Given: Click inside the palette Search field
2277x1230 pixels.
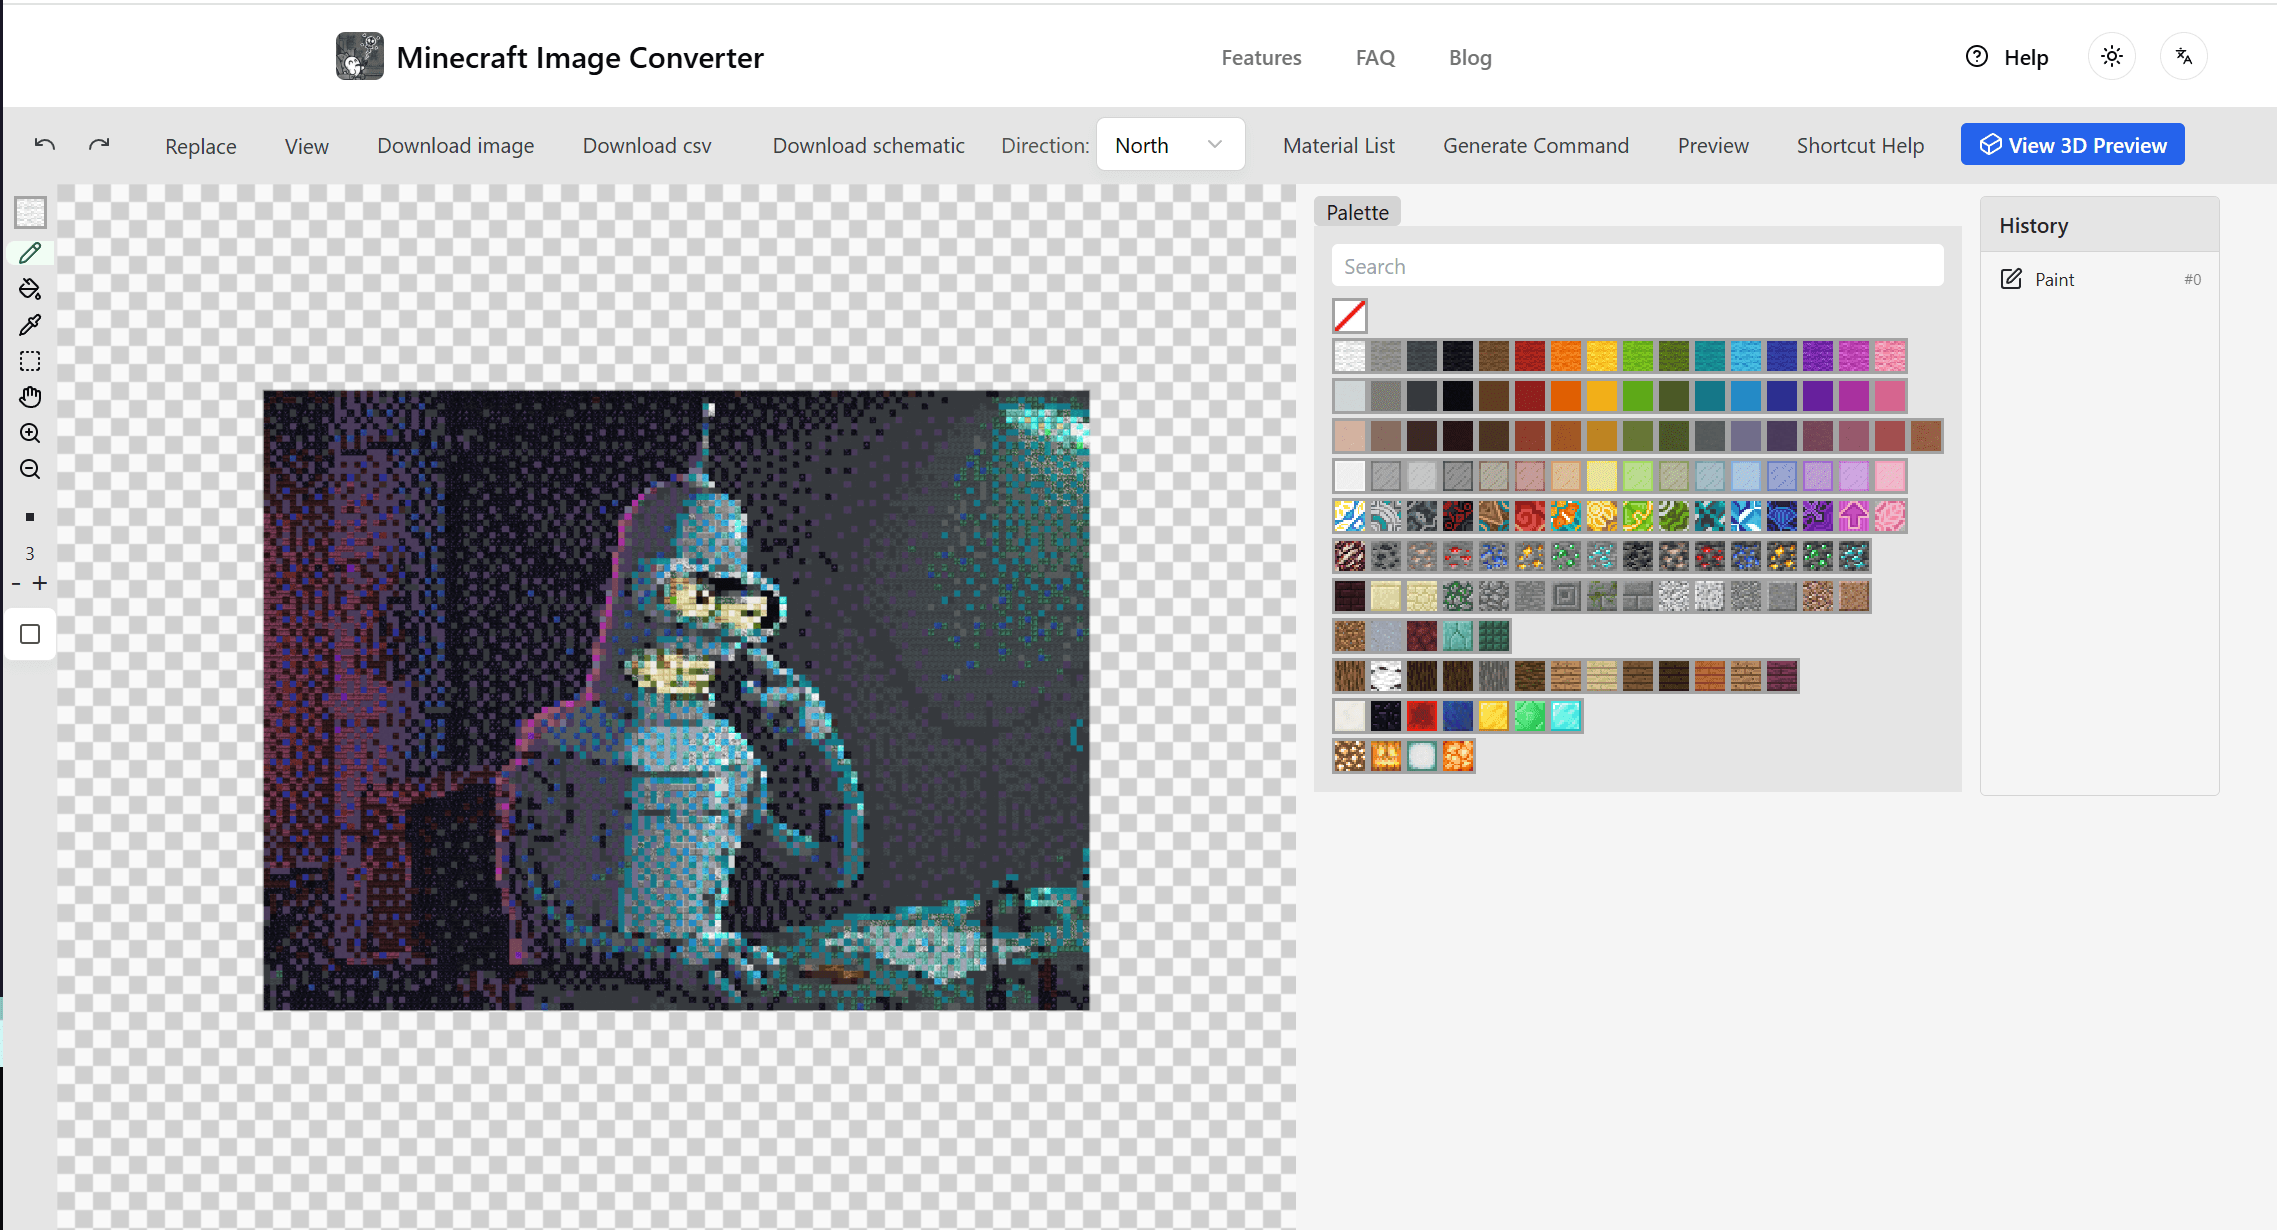Looking at the screenshot, I should point(1637,265).
